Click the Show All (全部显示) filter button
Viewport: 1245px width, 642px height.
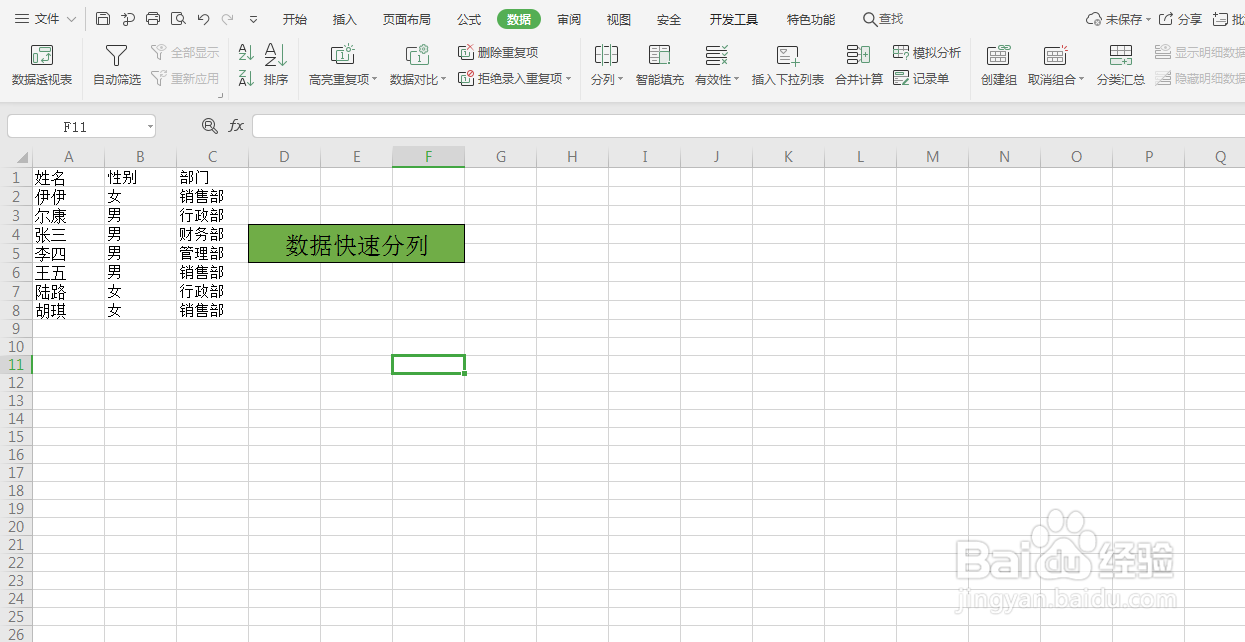pos(184,52)
